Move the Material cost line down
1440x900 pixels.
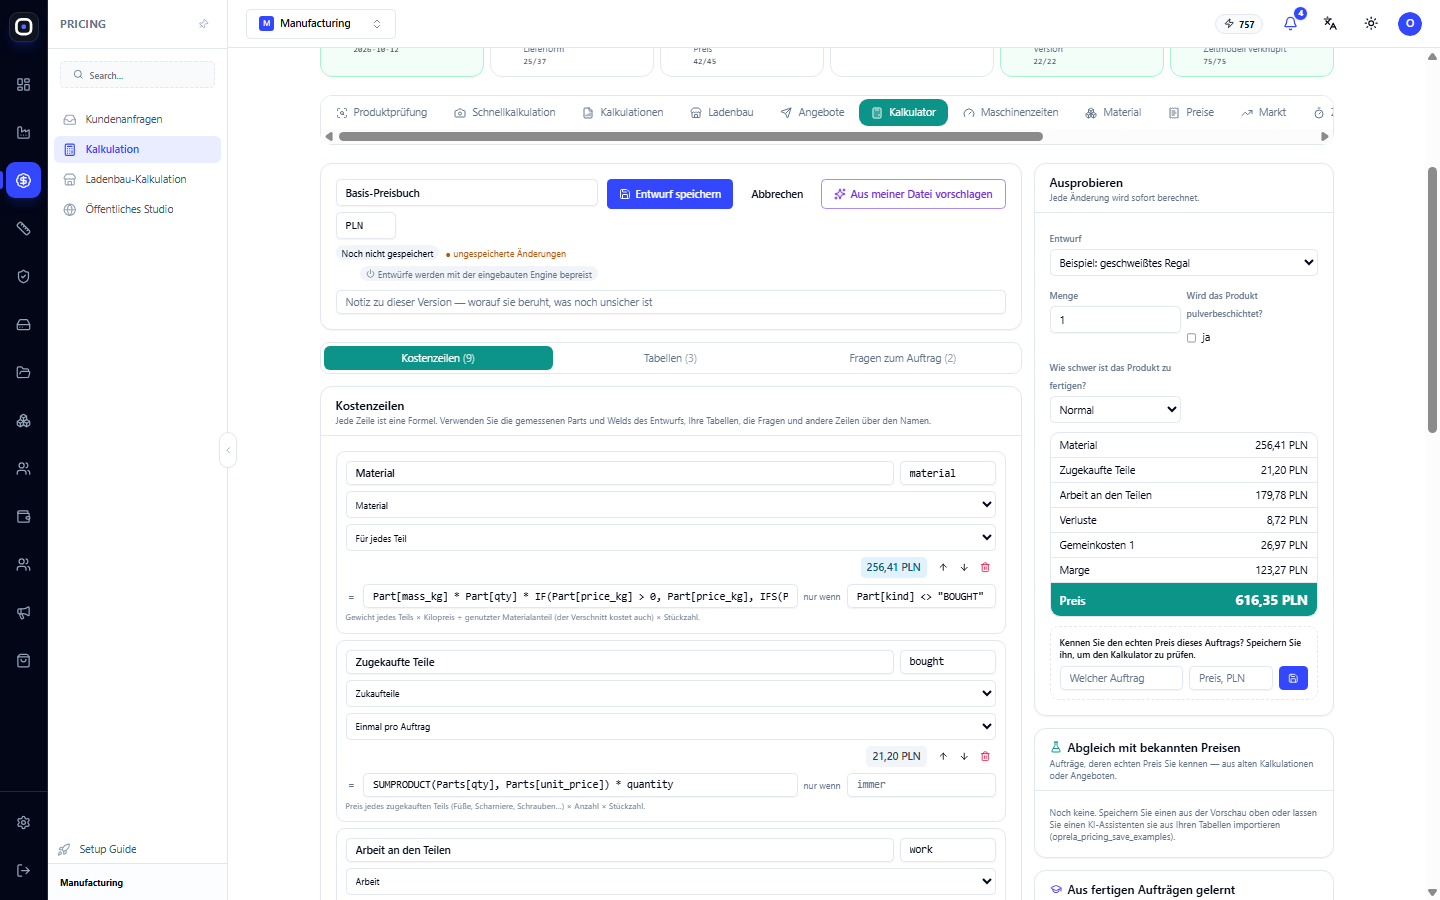coord(964,567)
